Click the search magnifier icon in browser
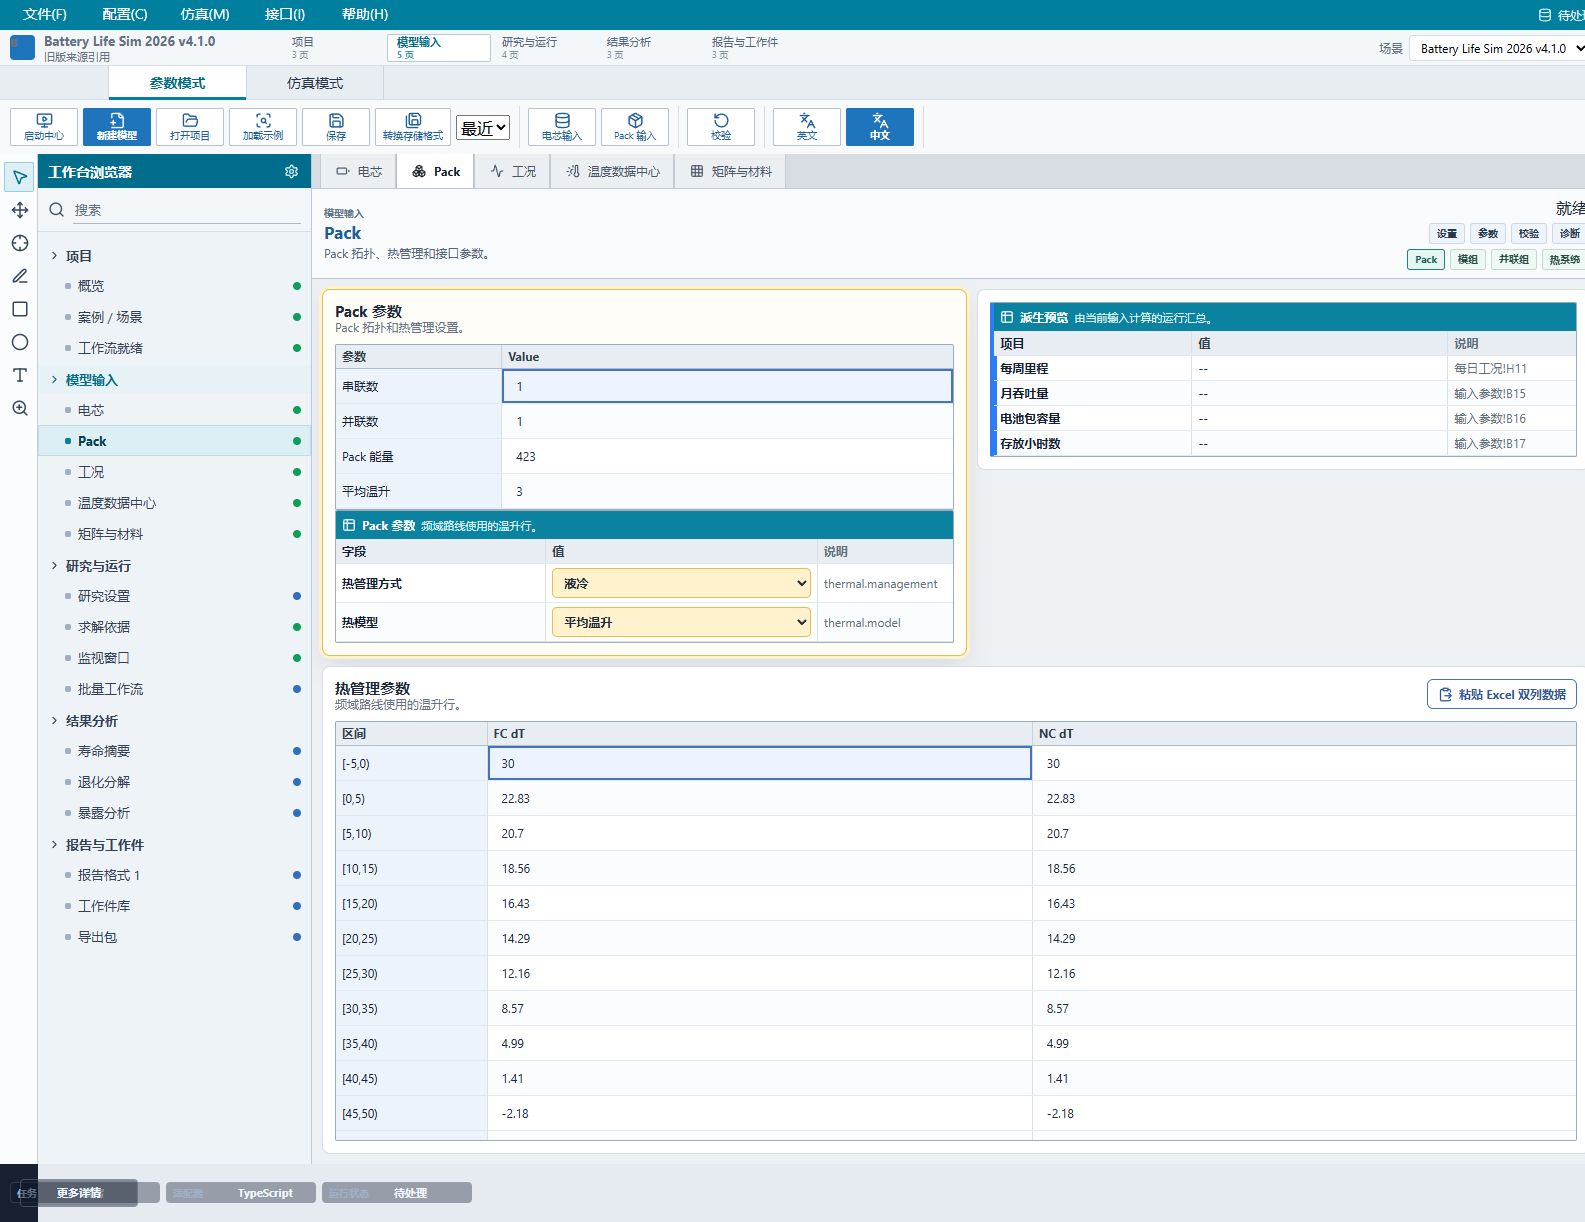This screenshot has height=1222, width=1585. [x=57, y=210]
